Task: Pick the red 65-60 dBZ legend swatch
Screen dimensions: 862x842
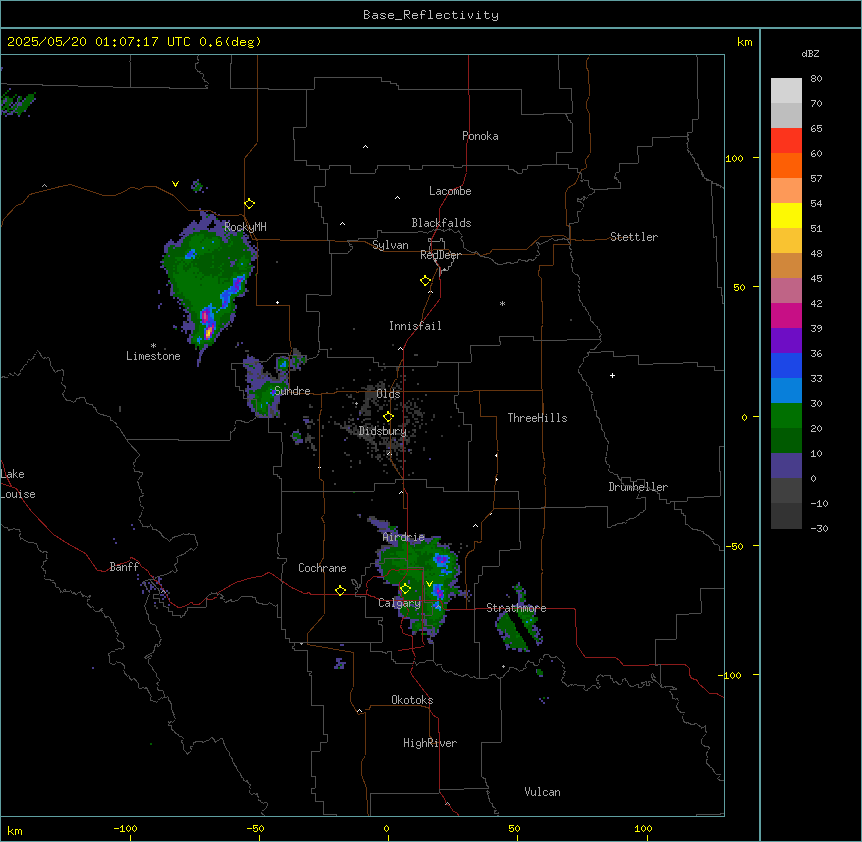Action: (786, 141)
